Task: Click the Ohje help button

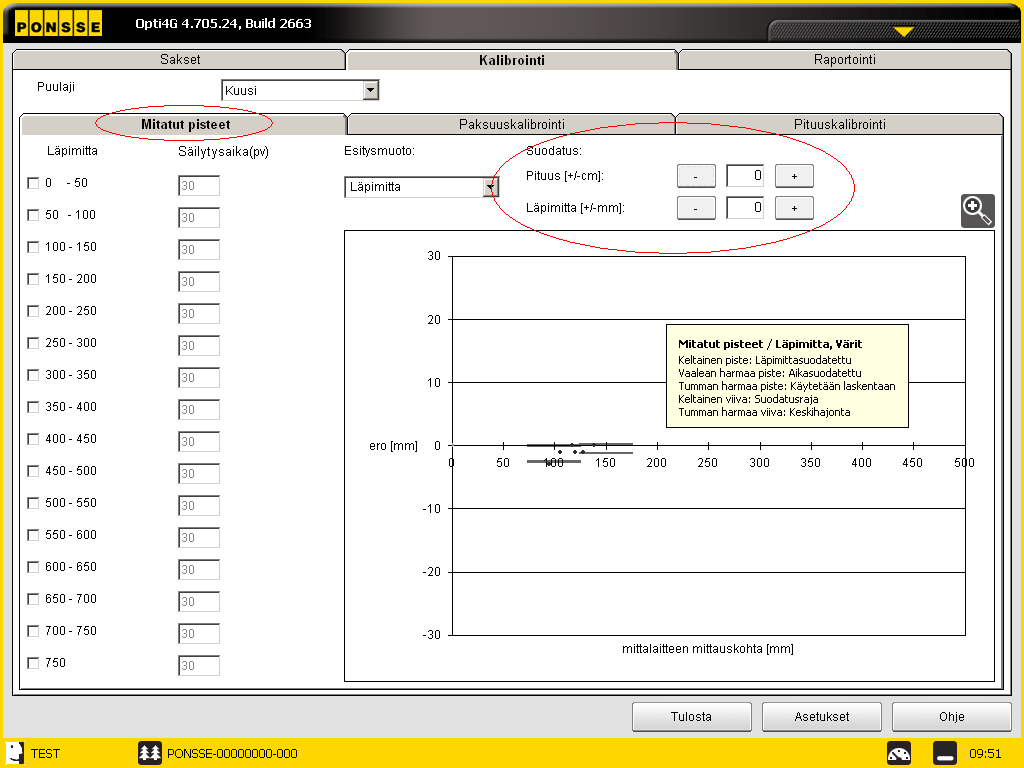Action: coord(952,716)
